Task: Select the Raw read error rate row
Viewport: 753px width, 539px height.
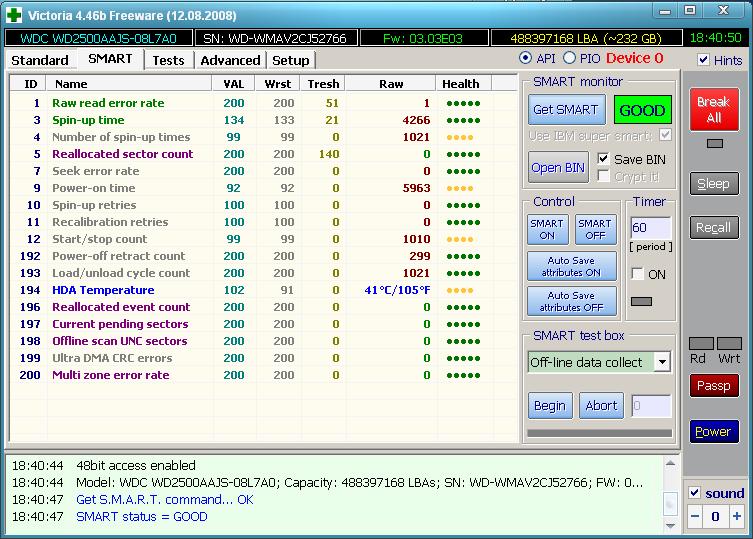Action: [263, 103]
